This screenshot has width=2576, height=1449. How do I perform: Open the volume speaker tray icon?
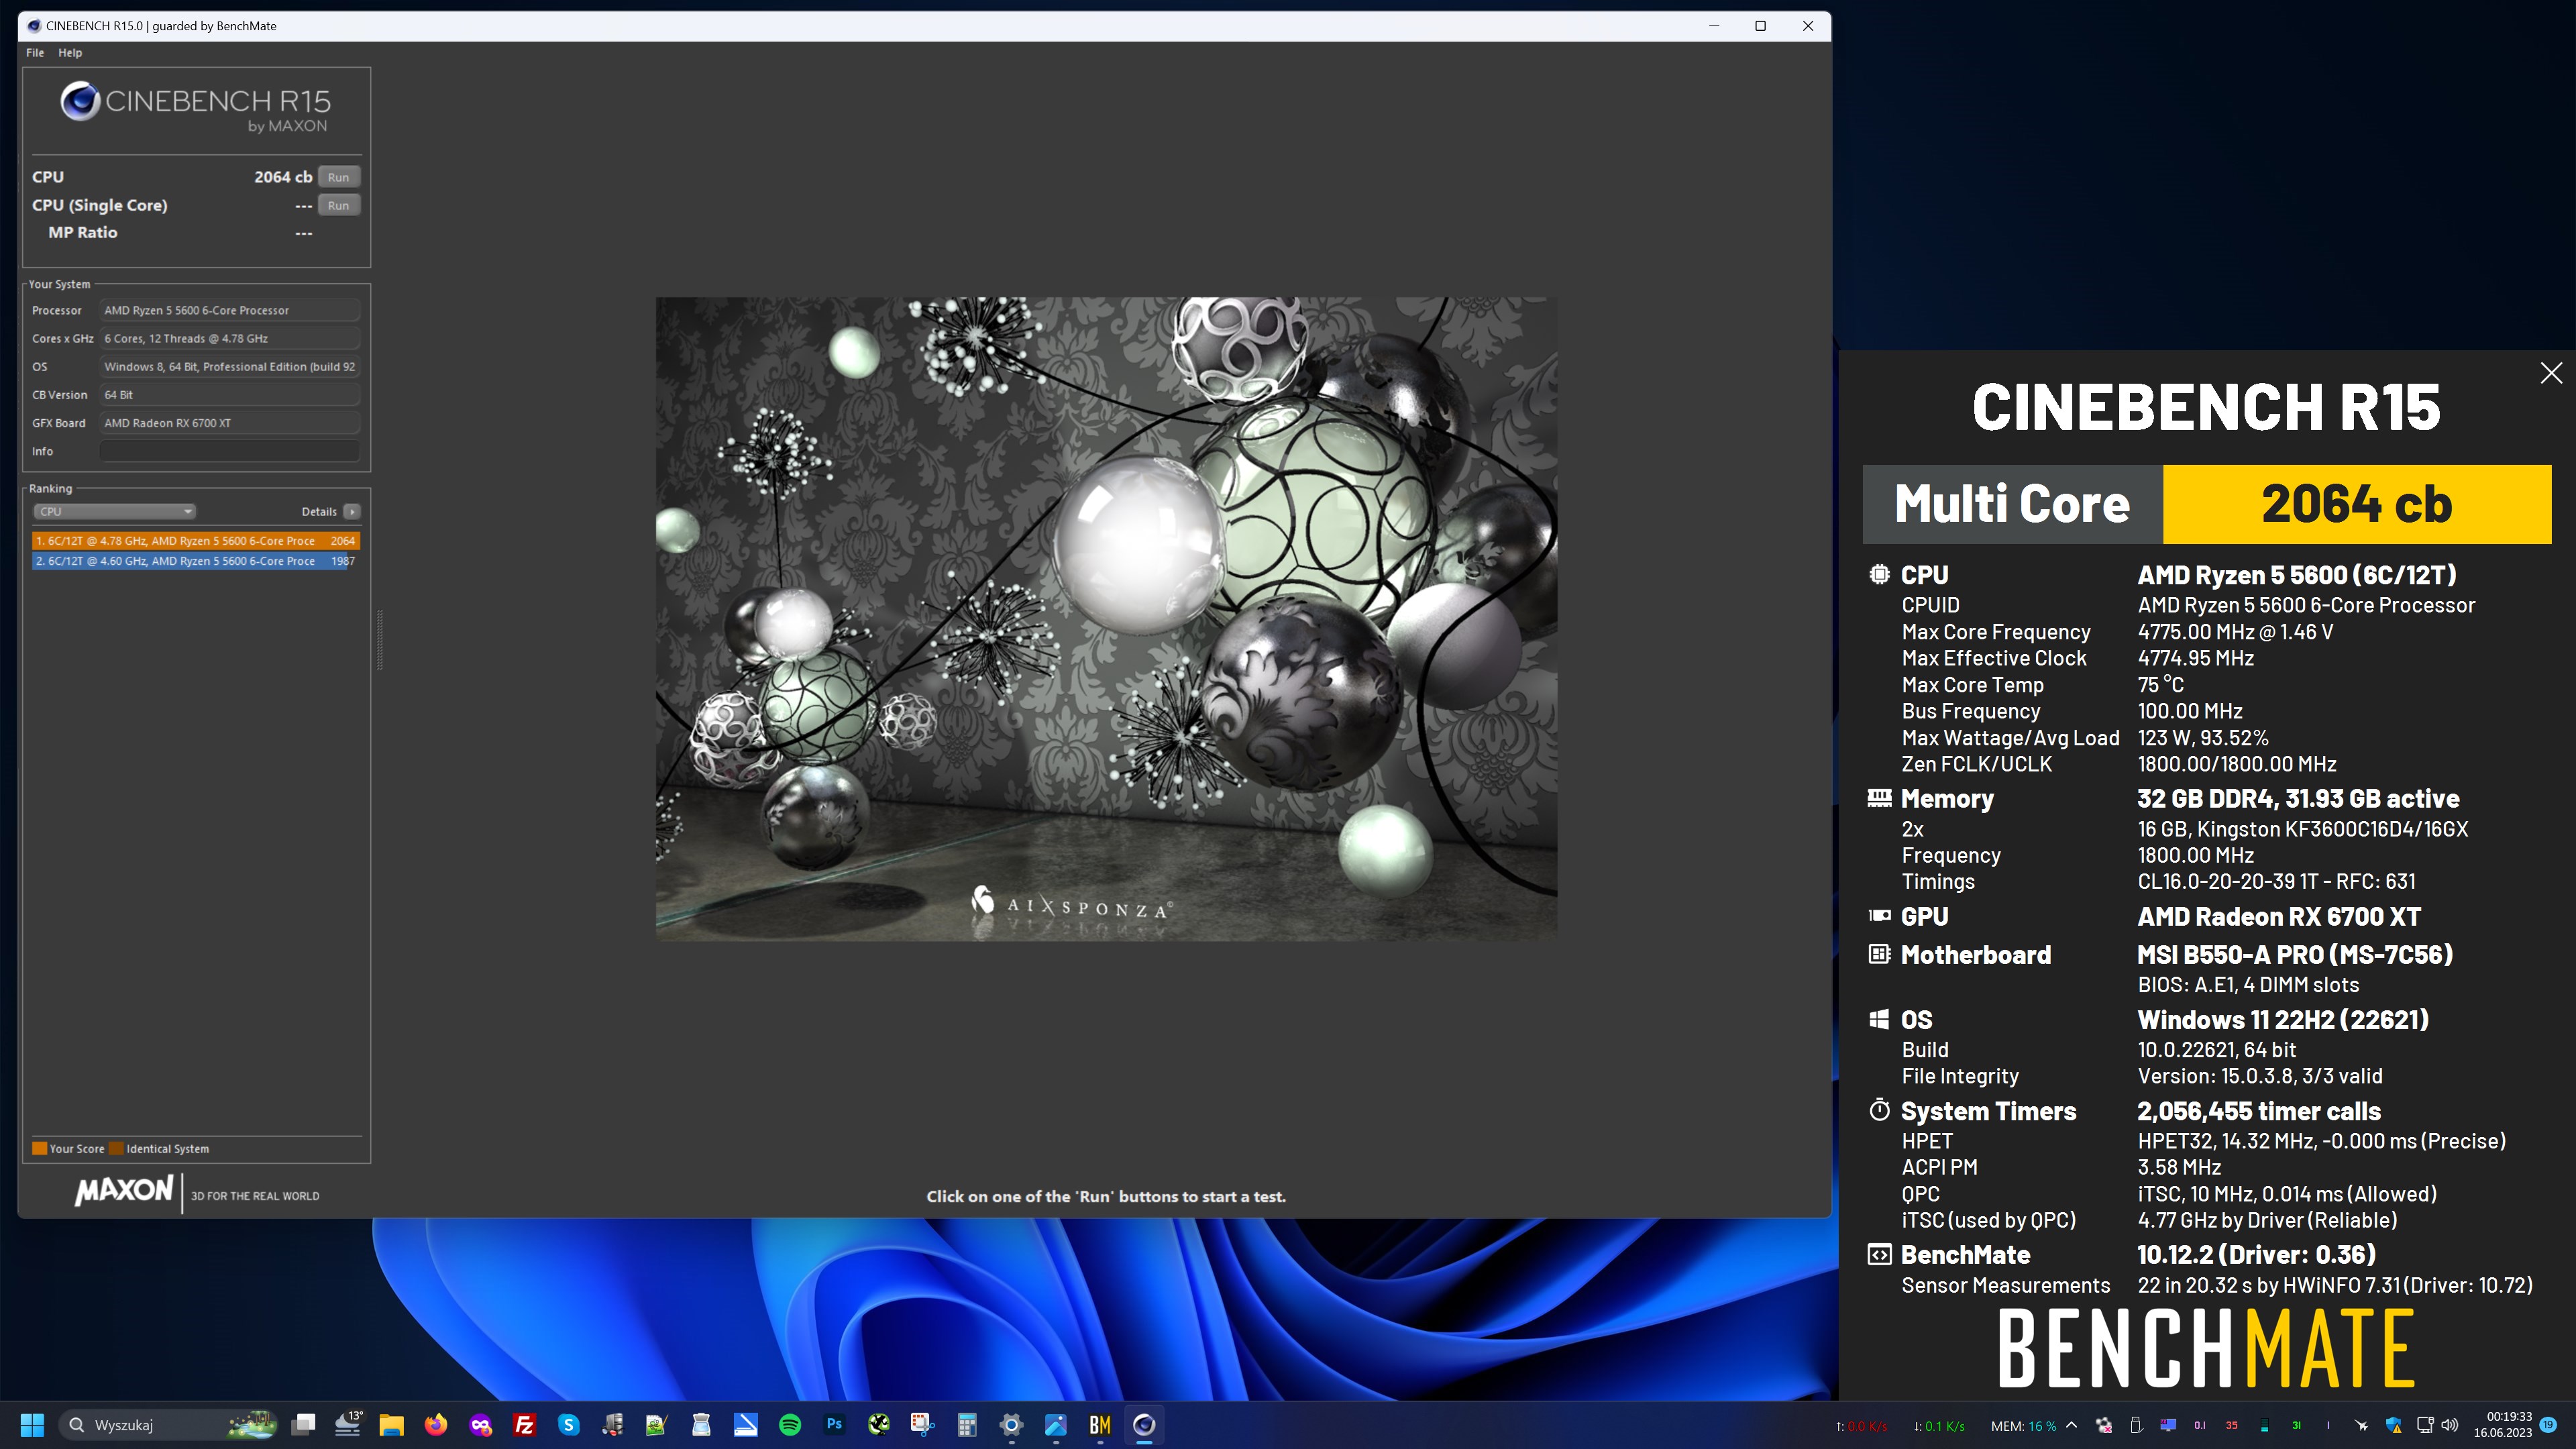[x=2450, y=1425]
